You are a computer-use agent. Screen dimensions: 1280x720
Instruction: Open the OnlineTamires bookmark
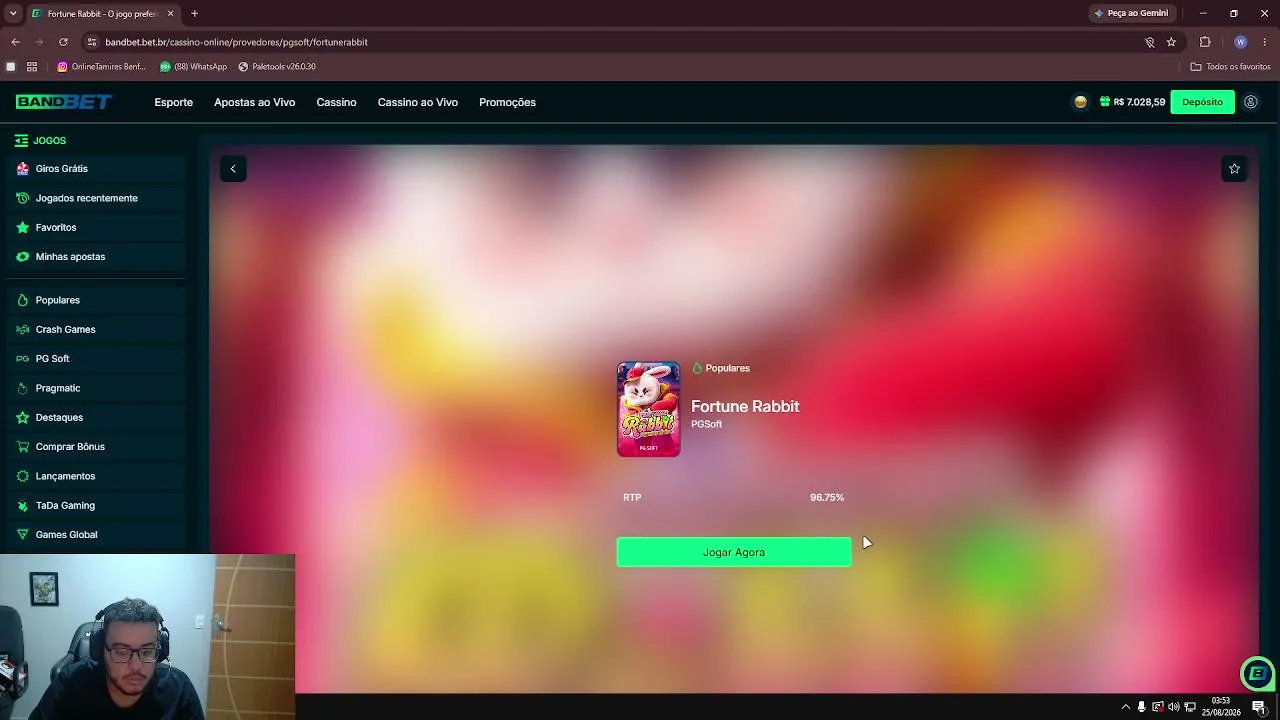pos(102,67)
